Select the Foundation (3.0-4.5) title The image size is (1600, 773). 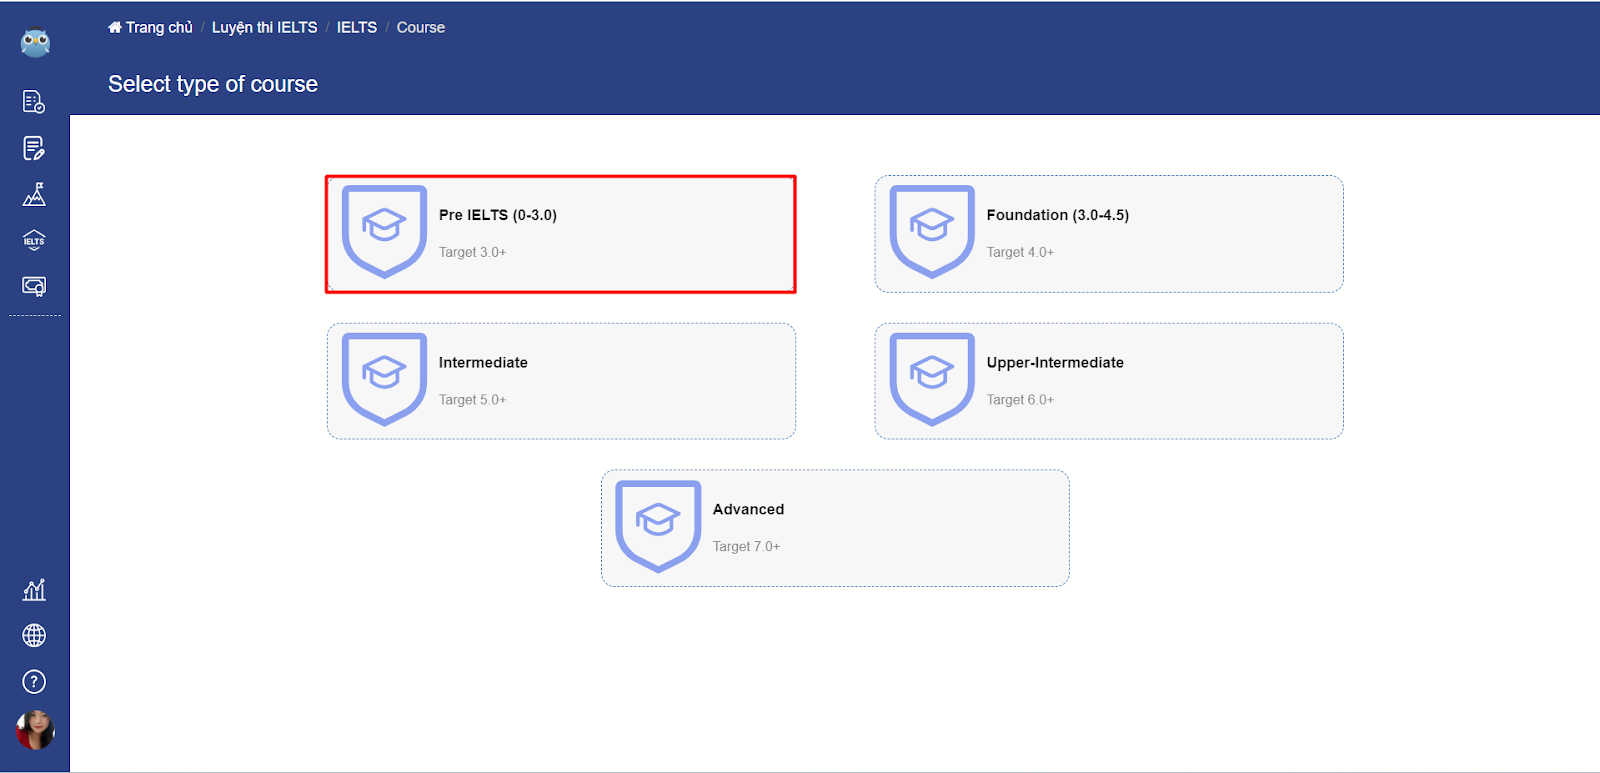1058,215
